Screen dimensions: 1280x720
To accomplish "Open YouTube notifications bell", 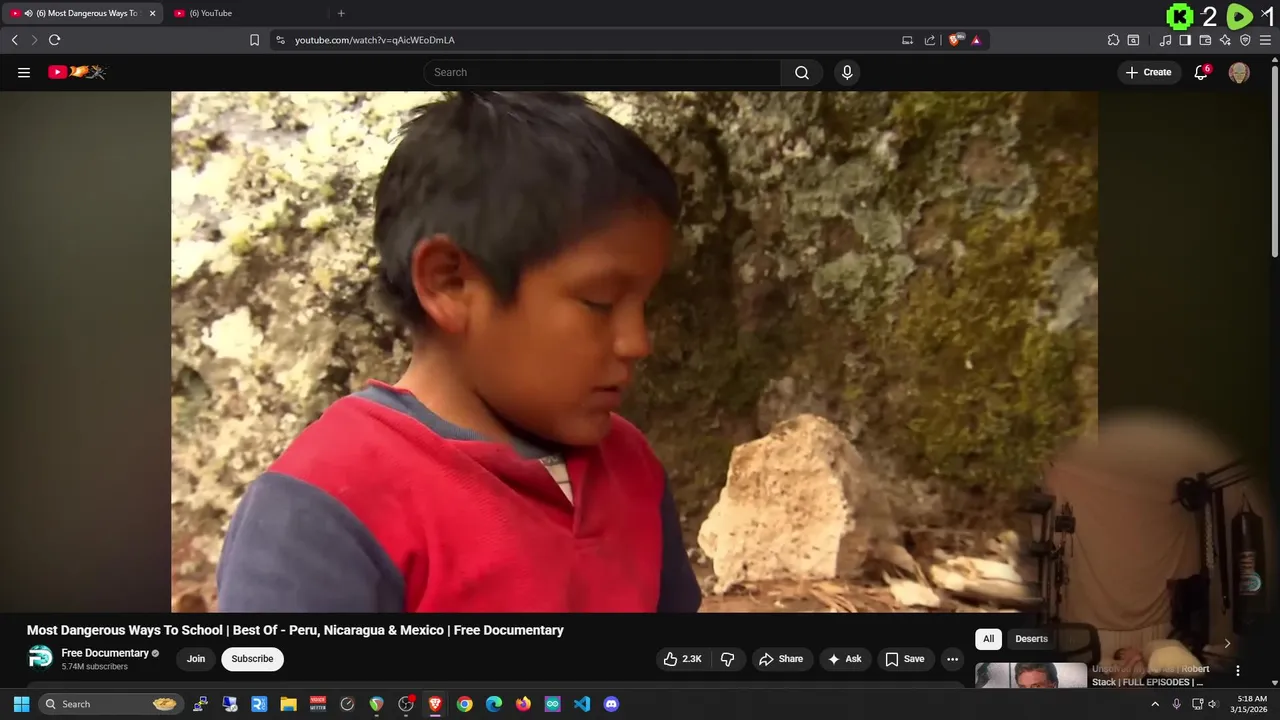I will [1201, 72].
